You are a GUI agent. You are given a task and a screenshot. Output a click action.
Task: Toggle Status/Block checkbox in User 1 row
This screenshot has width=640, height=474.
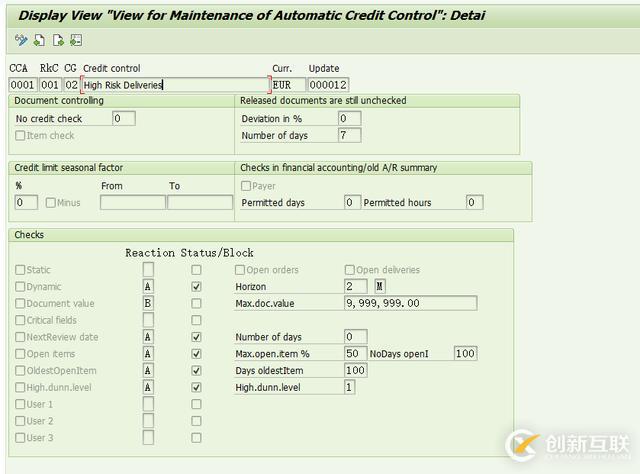coord(196,404)
